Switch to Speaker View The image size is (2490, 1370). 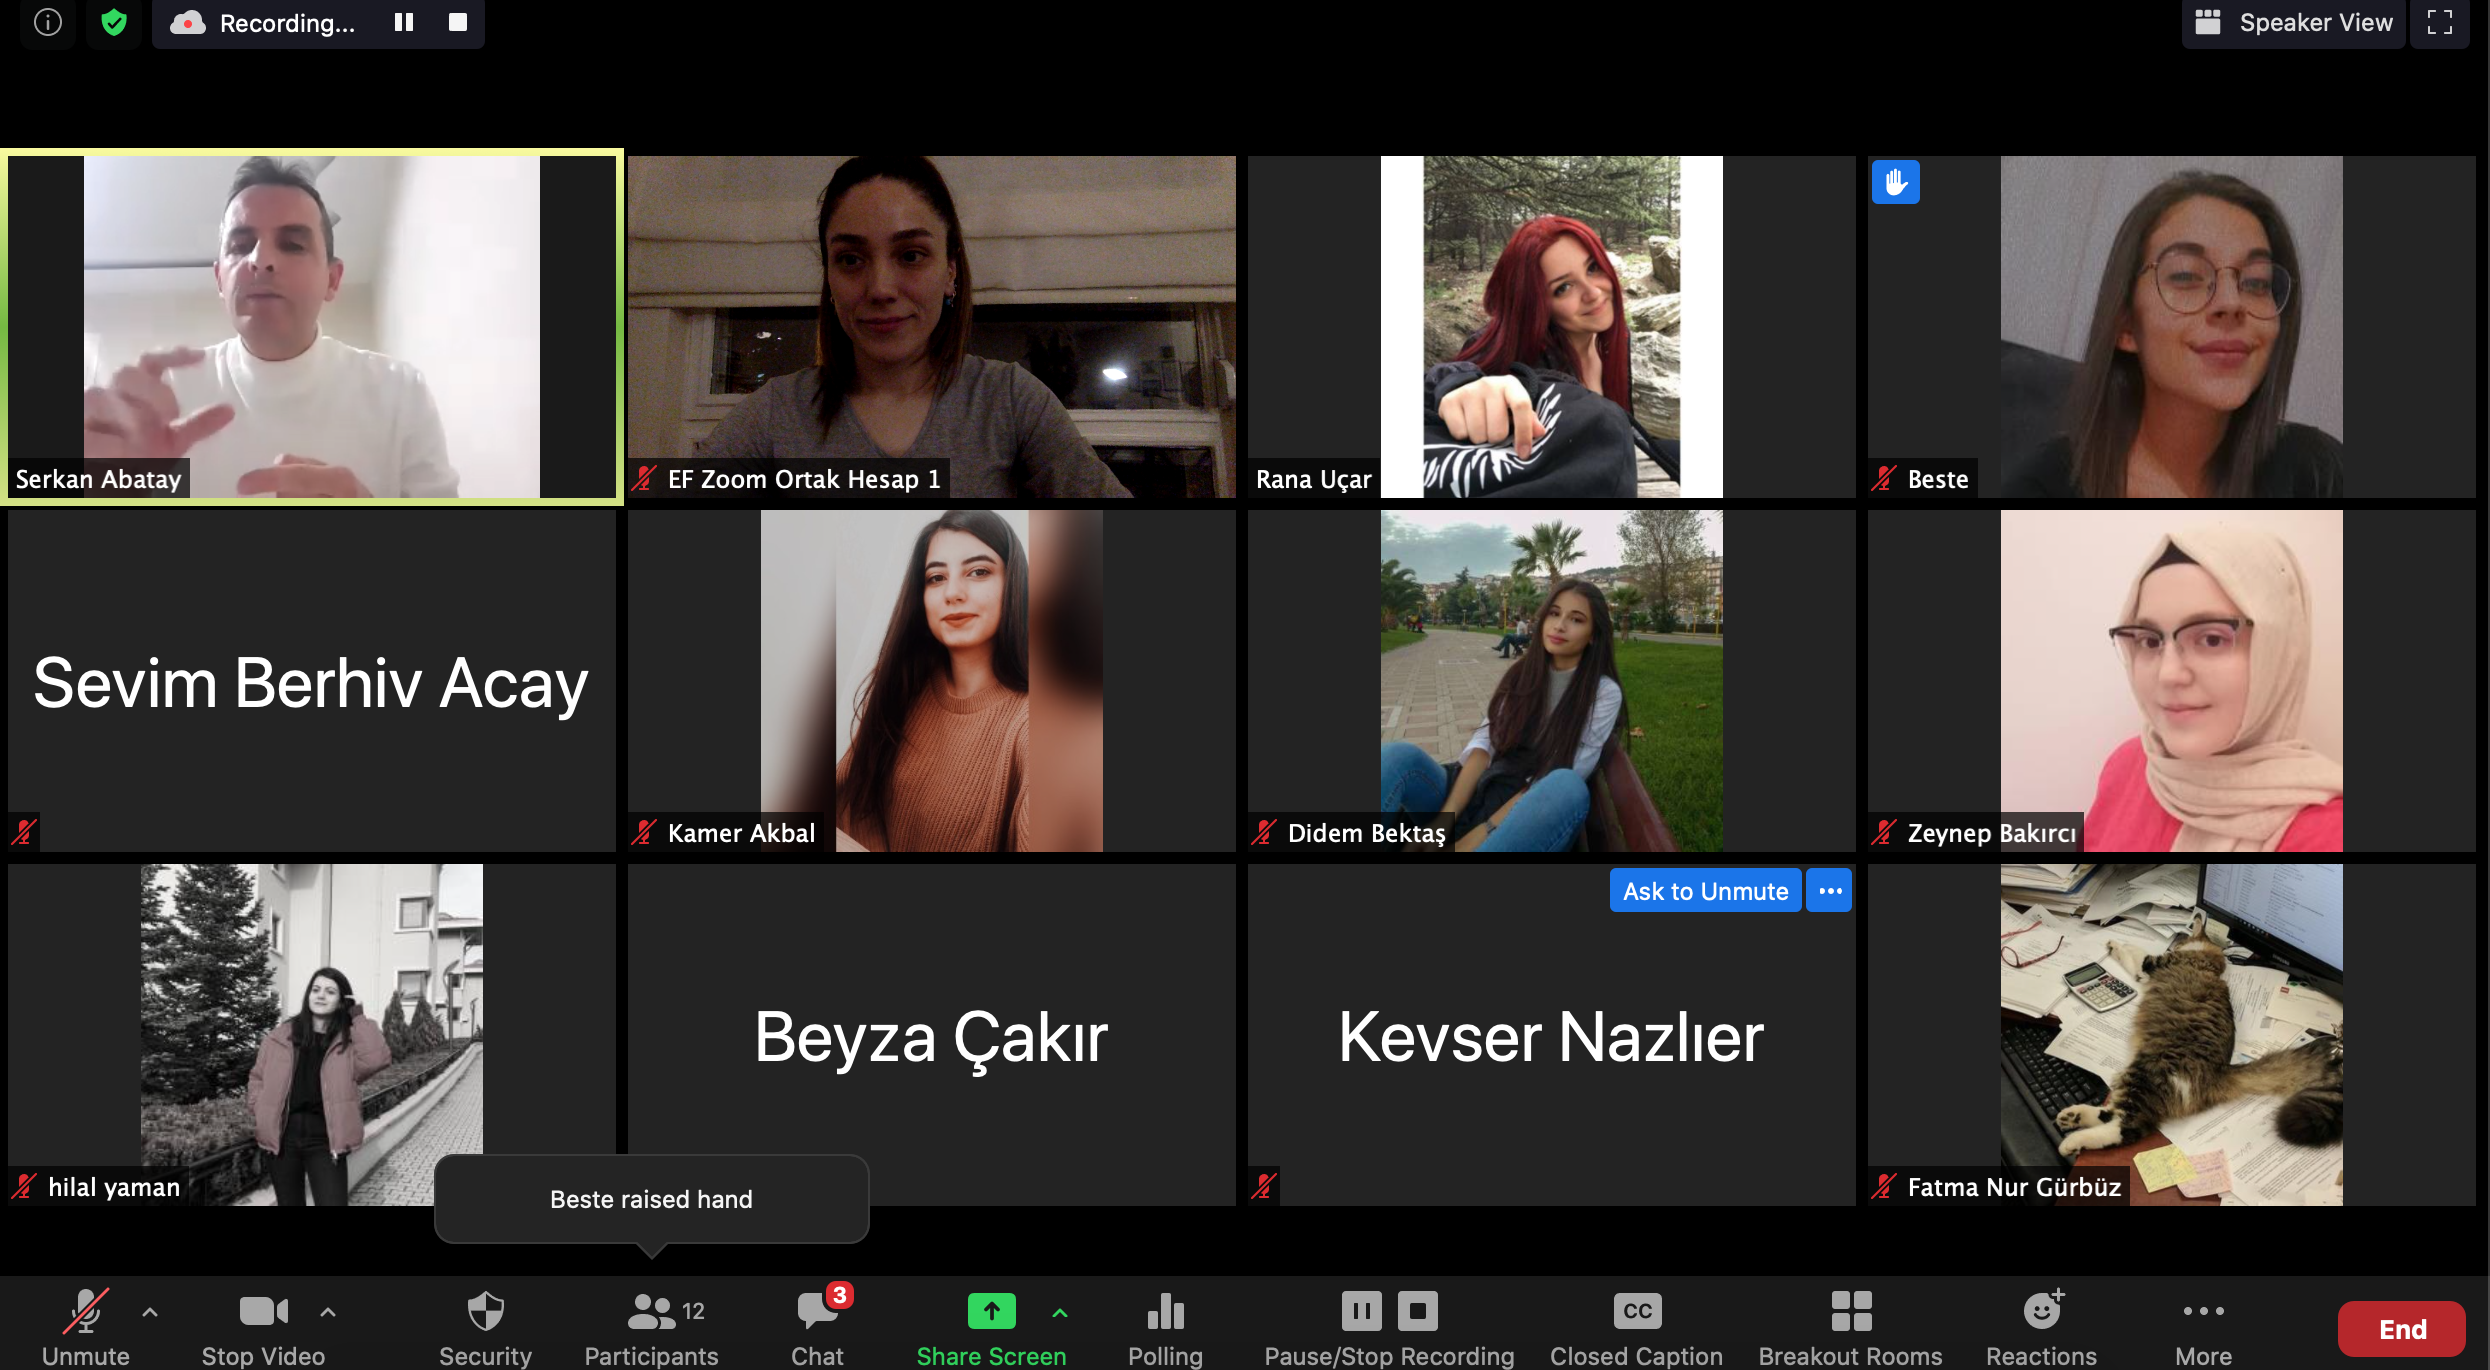coord(2293,22)
